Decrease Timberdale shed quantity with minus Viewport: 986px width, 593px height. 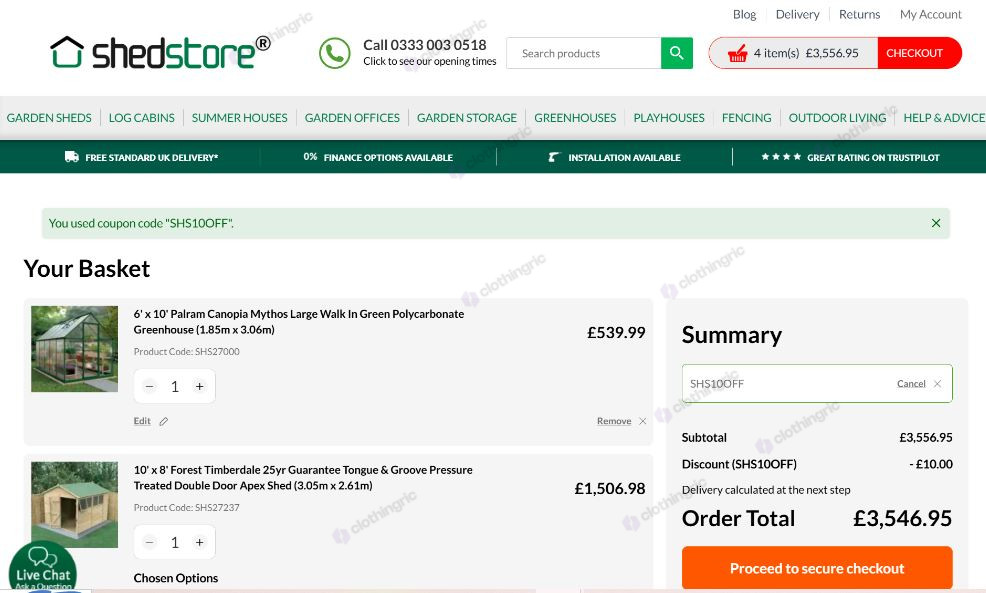point(149,542)
